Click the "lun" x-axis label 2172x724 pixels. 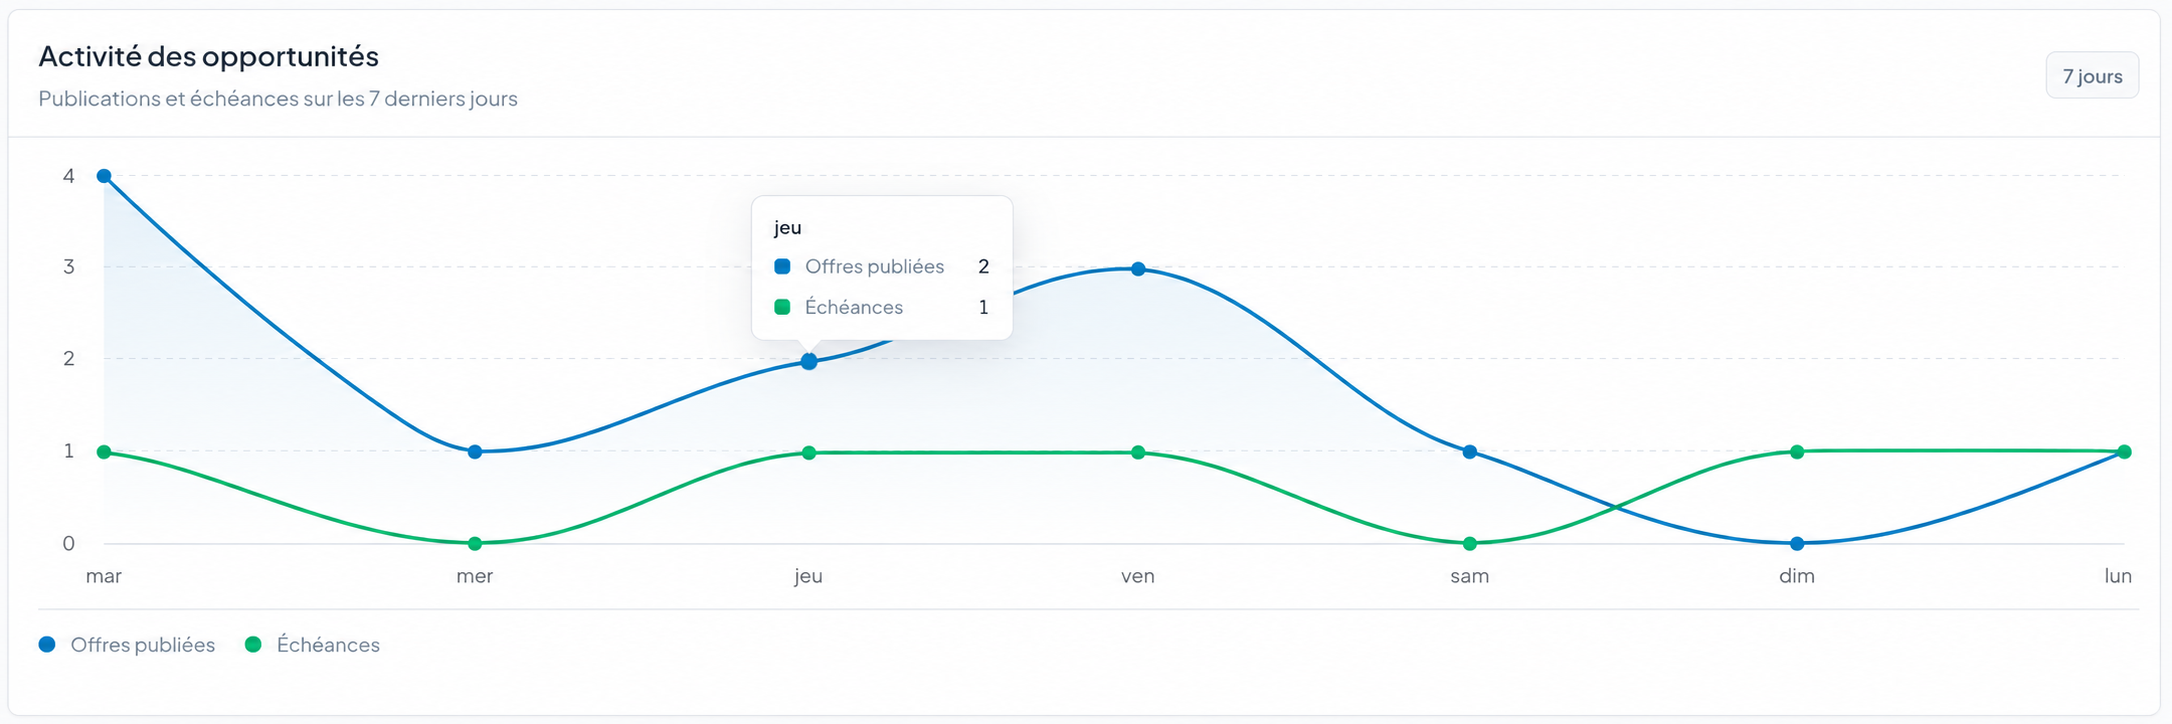pyautogui.click(x=2118, y=576)
